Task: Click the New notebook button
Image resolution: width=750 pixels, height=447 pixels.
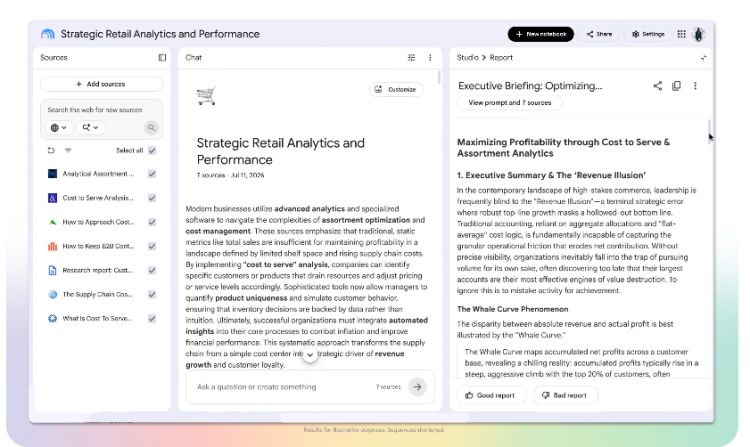Action: (x=541, y=34)
